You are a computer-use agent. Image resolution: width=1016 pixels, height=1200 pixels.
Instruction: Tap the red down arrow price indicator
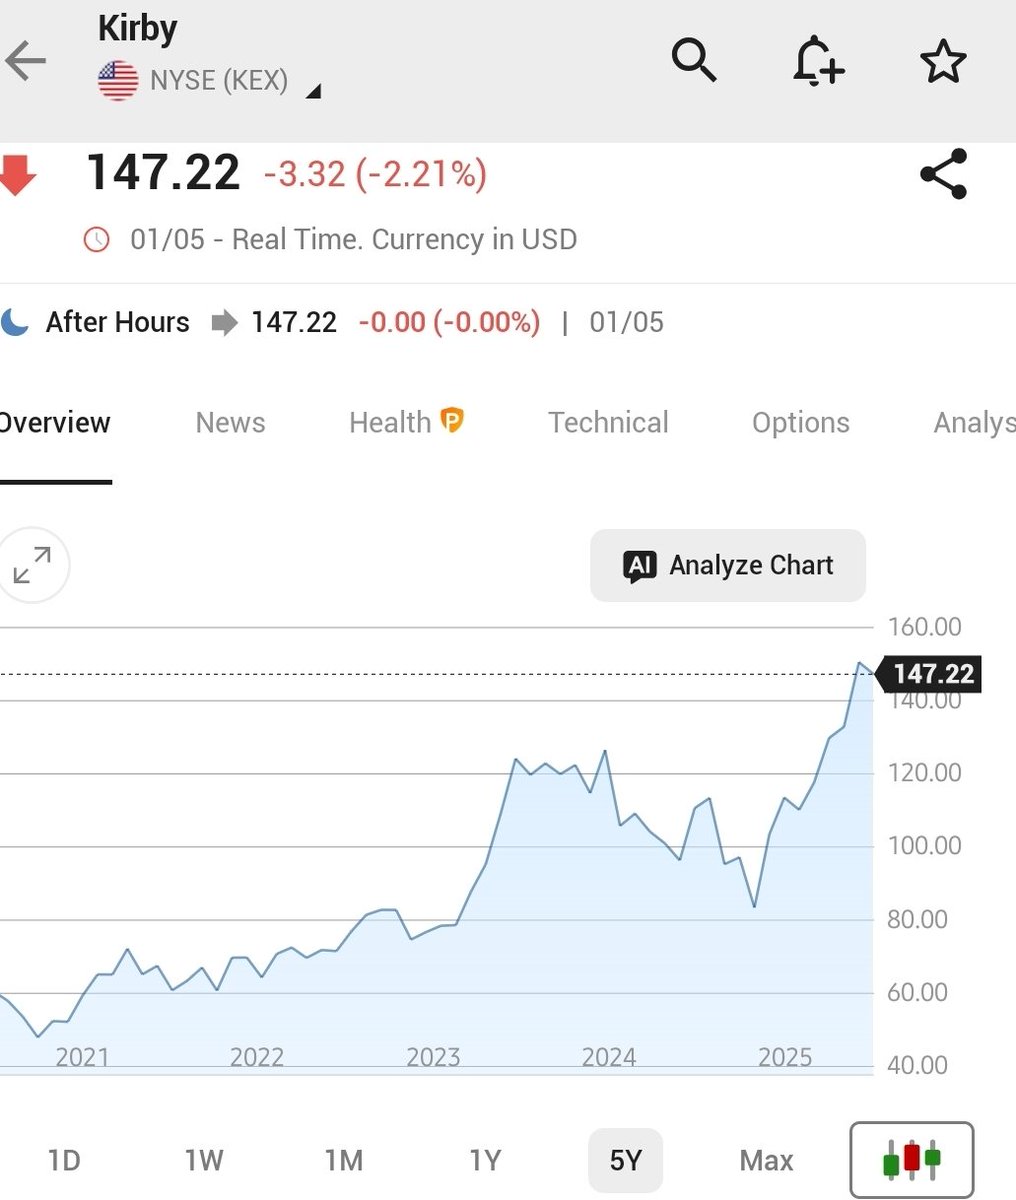pos(17,174)
